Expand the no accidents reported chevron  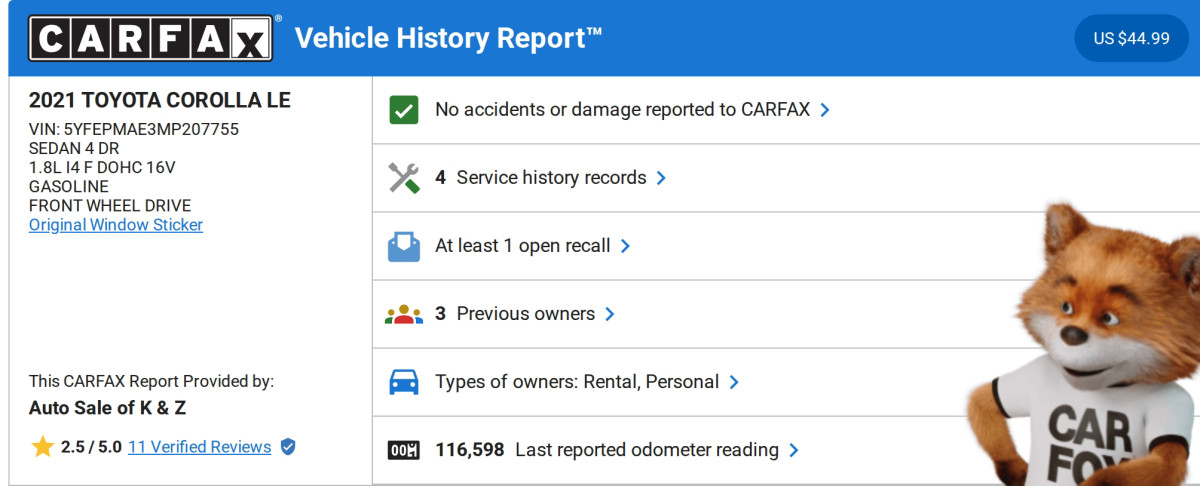pyautogui.click(x=825, y=110)
